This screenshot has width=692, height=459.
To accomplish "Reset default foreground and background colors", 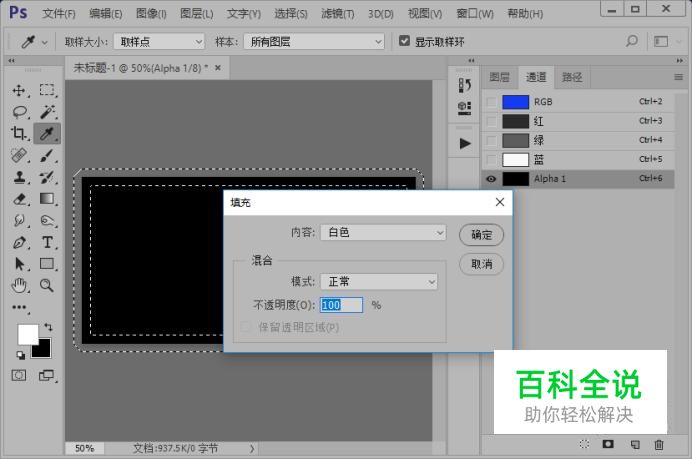I will pyautogui.click(x=21, y=355).
